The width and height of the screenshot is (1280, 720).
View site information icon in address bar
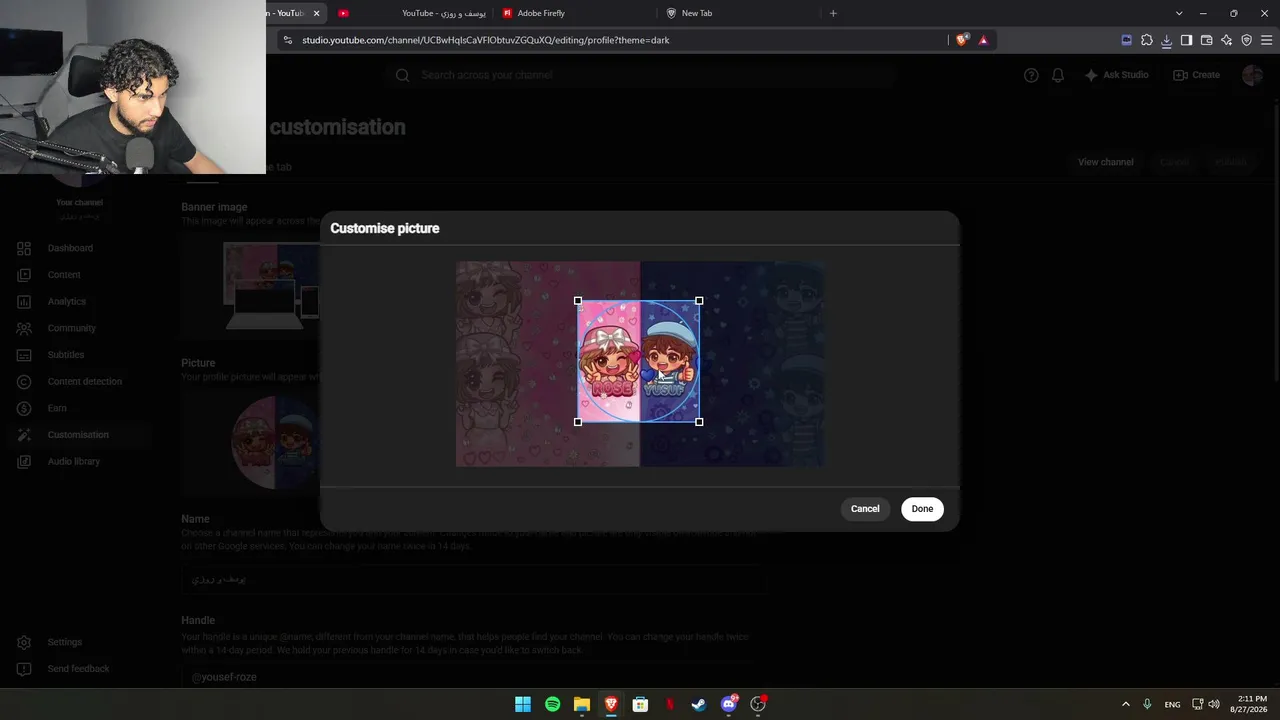(288, 40)
